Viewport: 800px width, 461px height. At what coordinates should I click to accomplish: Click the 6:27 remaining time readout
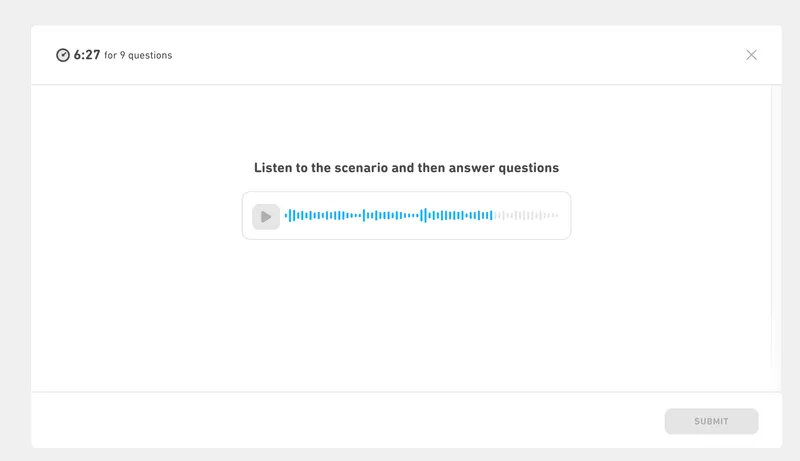click(87, 55)
